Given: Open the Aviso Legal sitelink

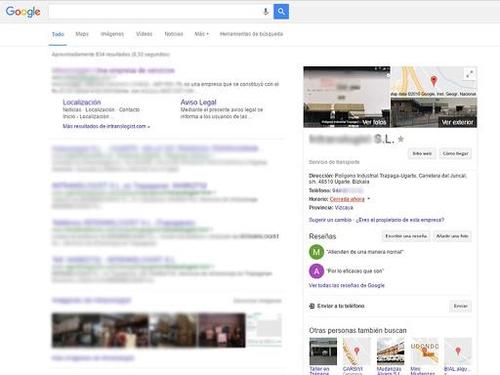Looking at the screenshot, I should (198, 102).
